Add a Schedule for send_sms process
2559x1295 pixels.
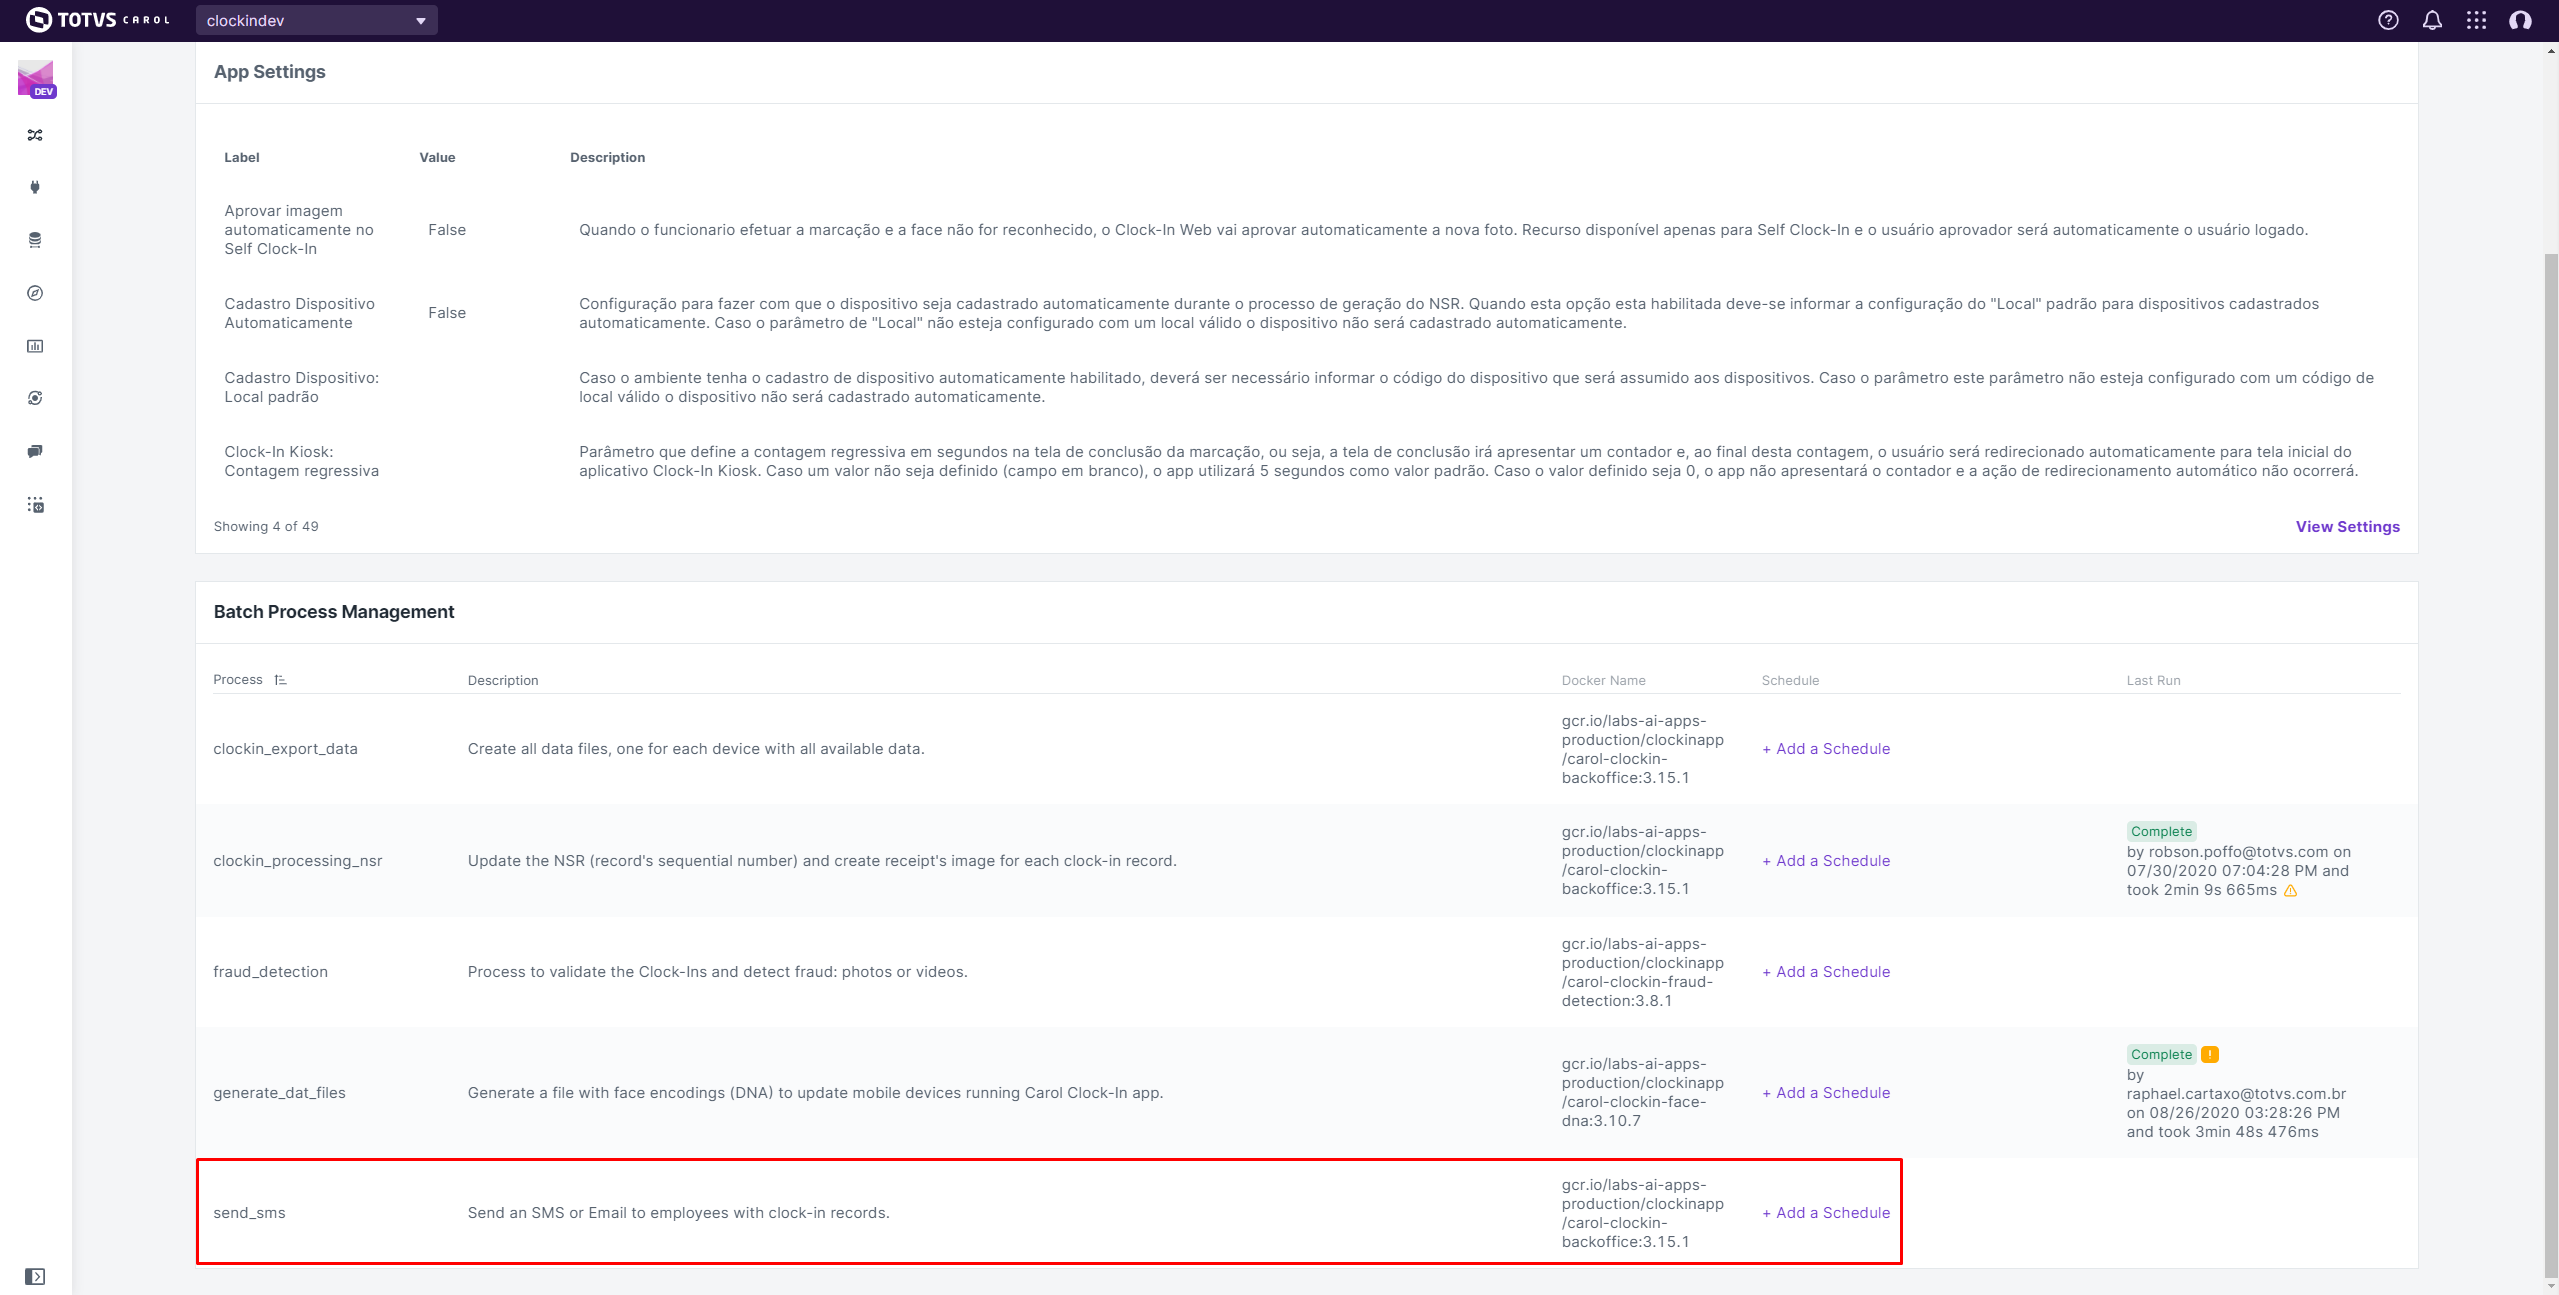pyautogui.click(x=1826, y=1213)
